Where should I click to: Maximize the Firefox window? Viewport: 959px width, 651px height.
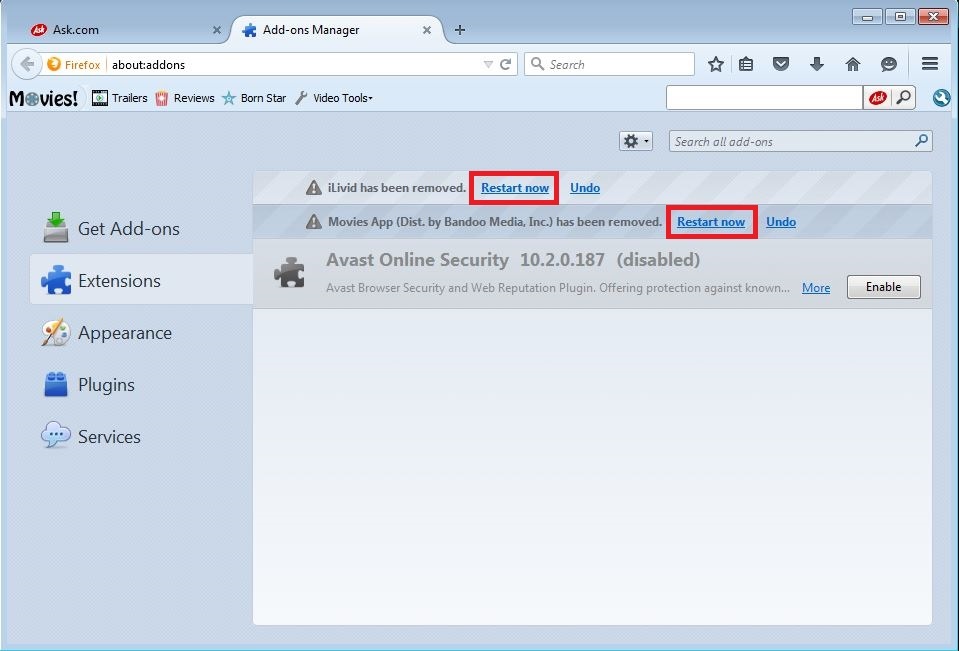900,17
